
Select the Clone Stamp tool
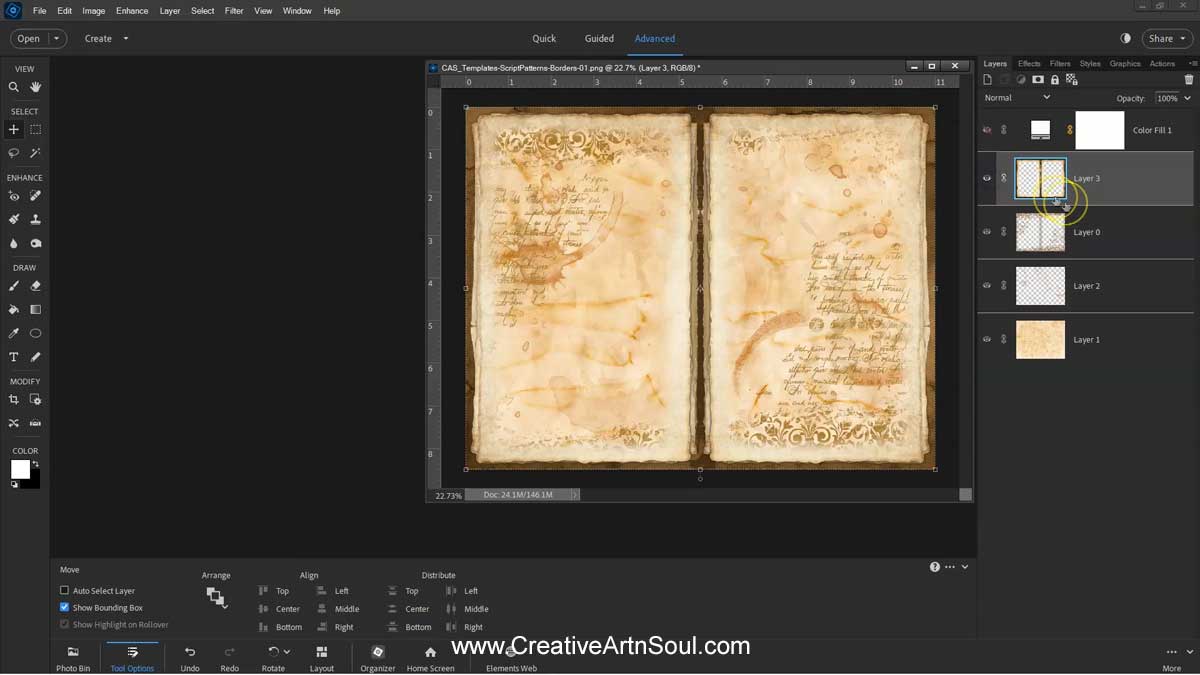[35, 219]
